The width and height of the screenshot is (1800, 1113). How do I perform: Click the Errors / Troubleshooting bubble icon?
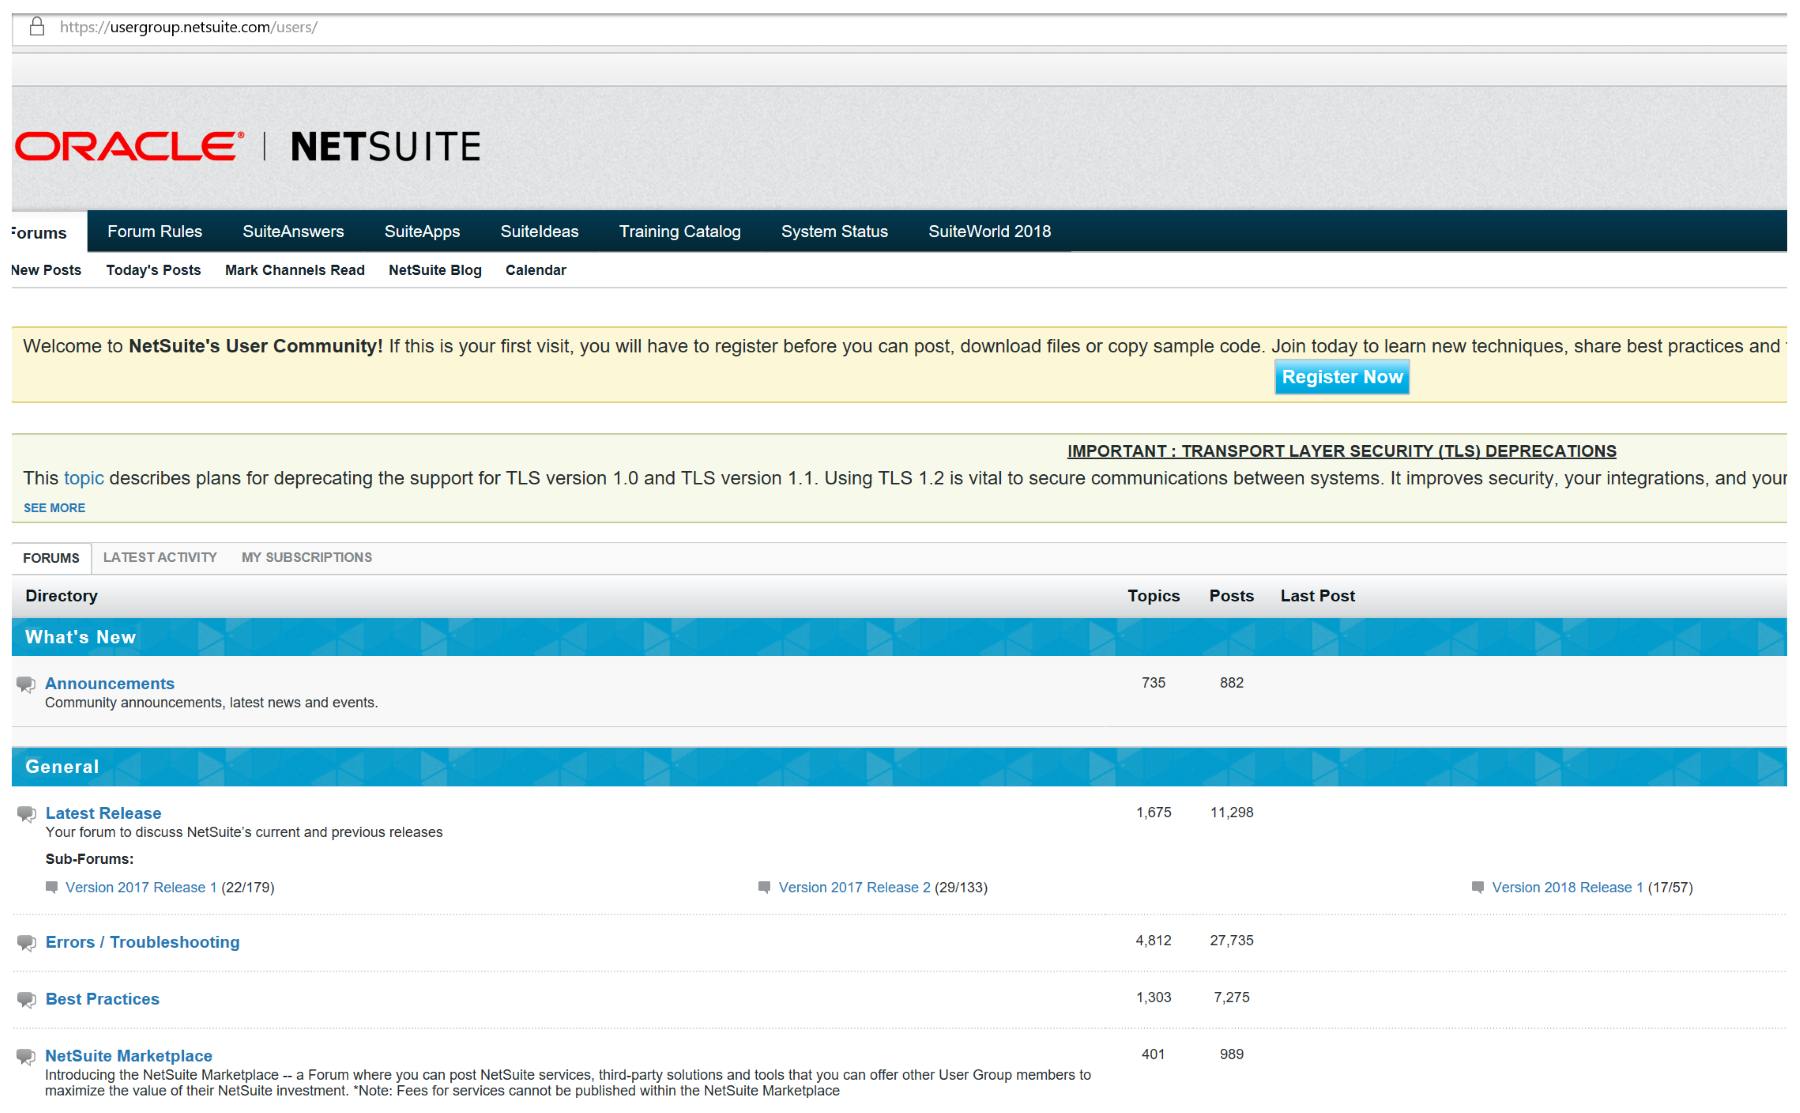pyautogui.click(x=26, y=943)
